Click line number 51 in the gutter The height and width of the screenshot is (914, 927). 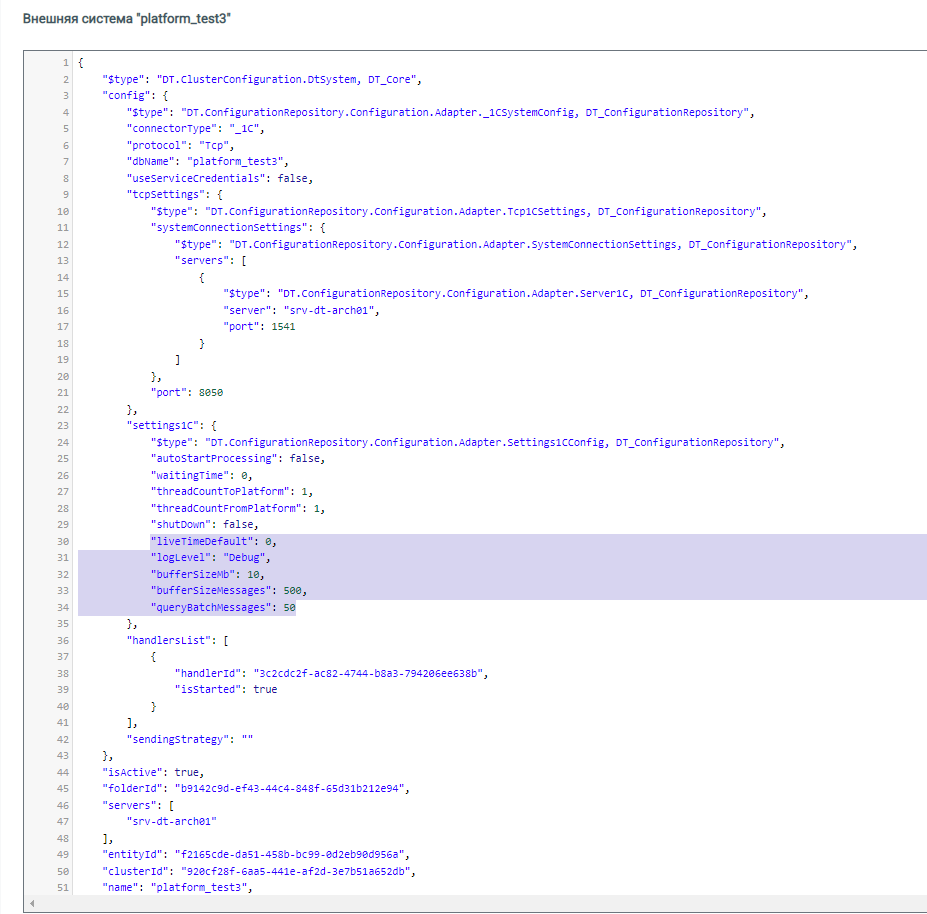(62, 887)
